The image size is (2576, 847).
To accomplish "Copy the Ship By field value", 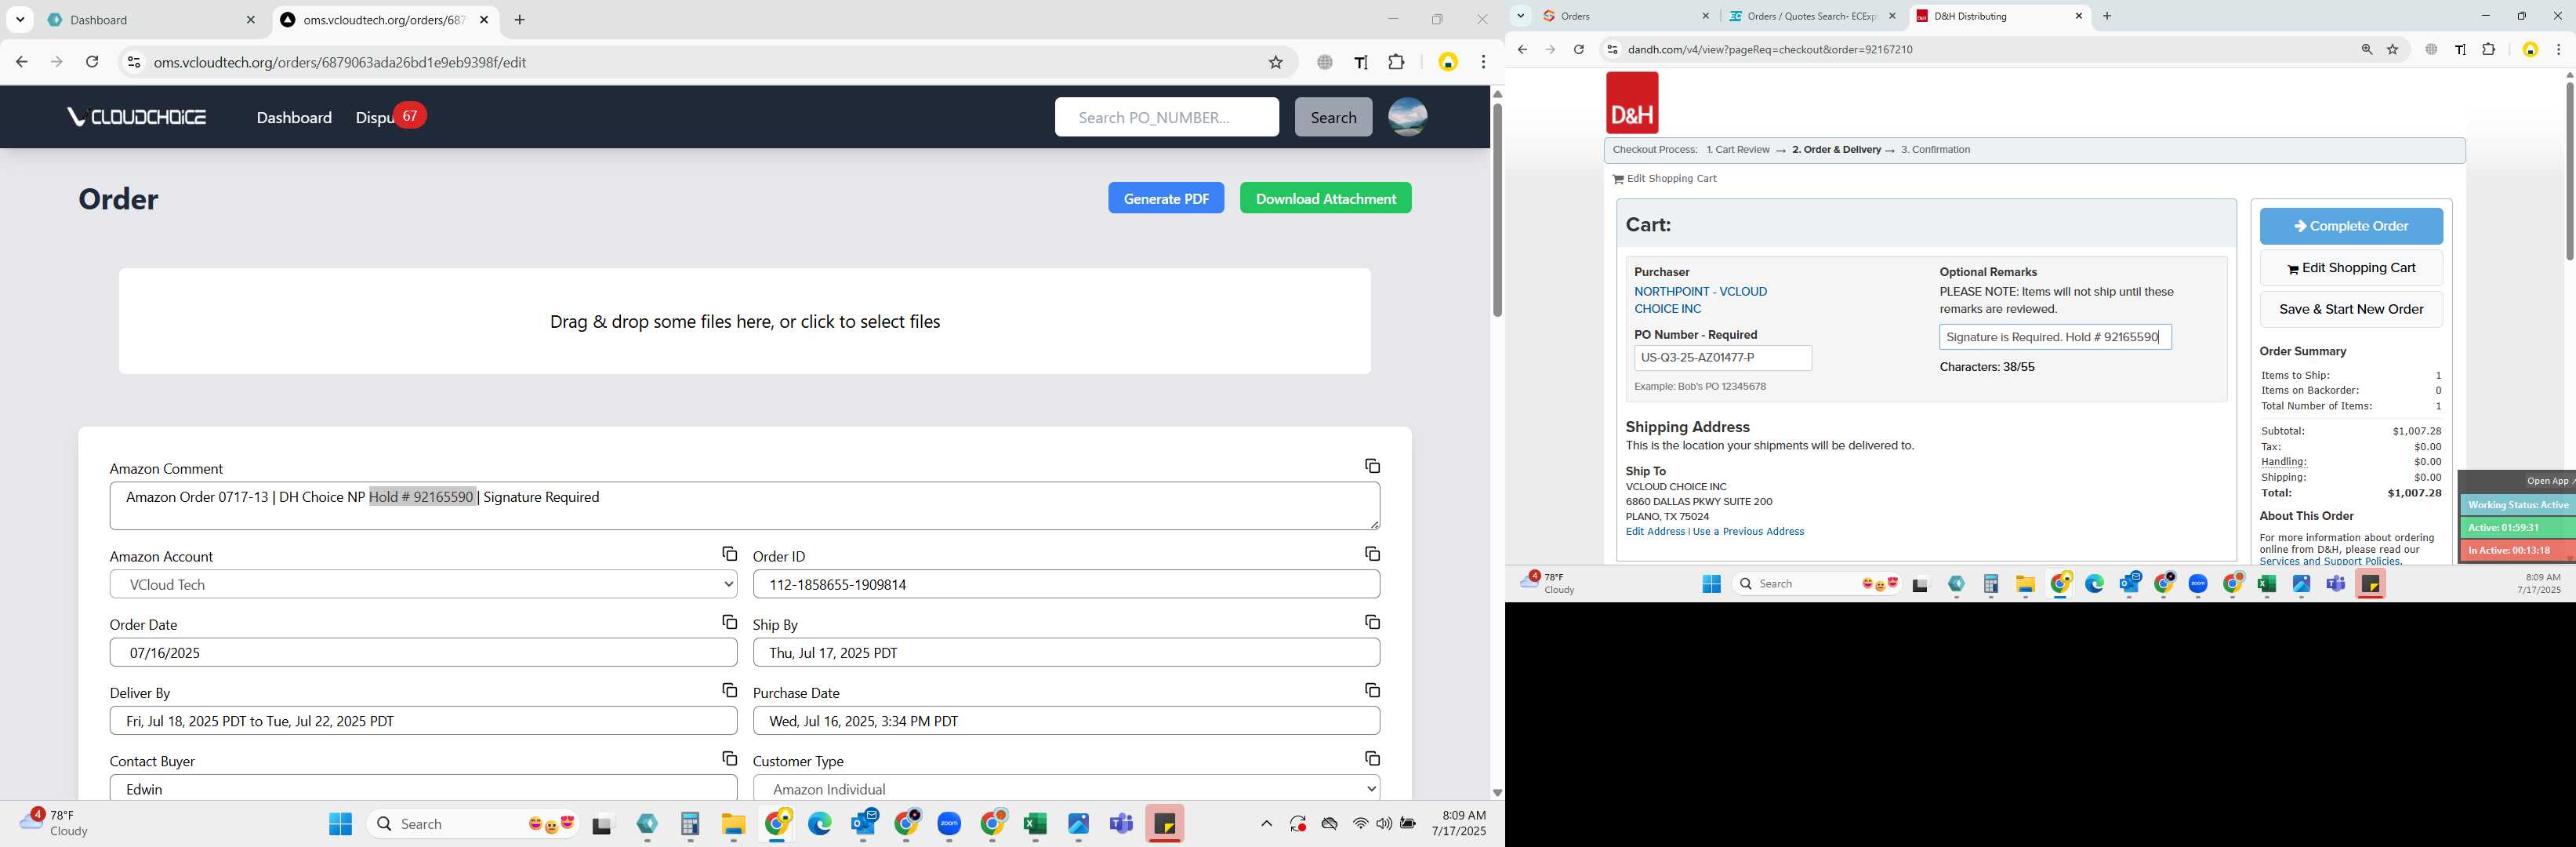I will pyautogui.click(x=1372, y=622).
